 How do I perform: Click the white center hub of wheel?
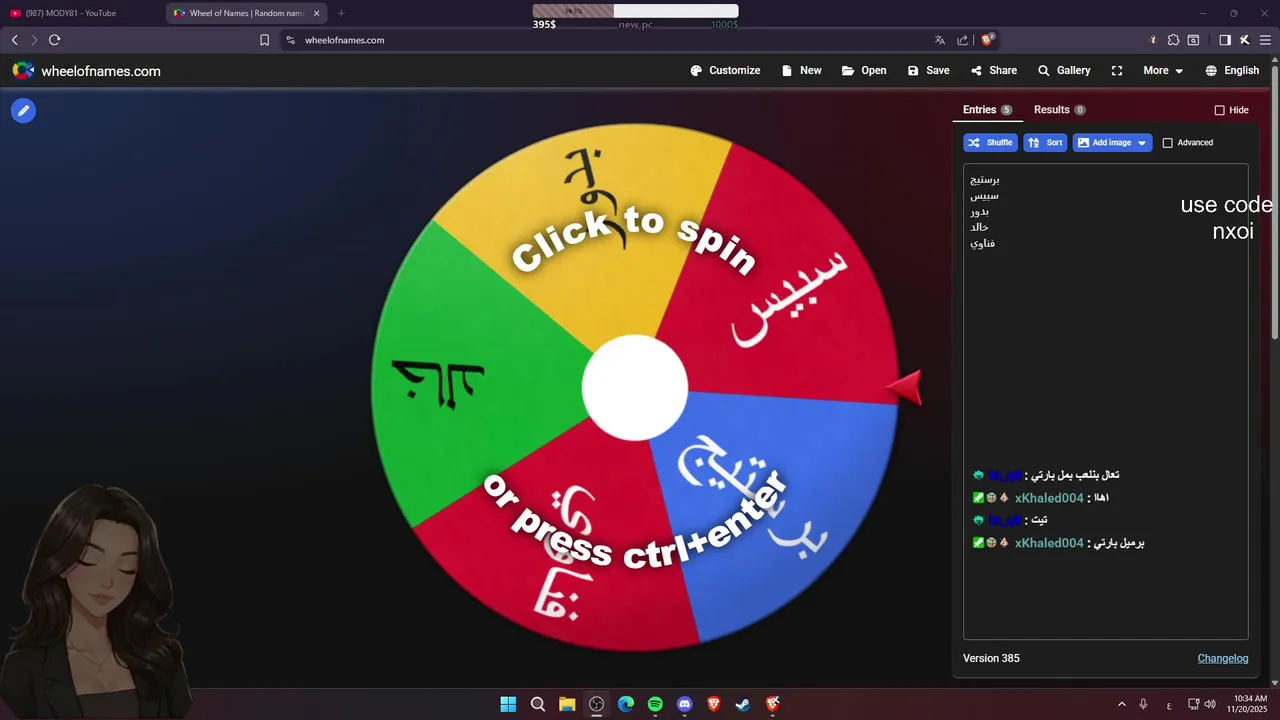(635, 388)
